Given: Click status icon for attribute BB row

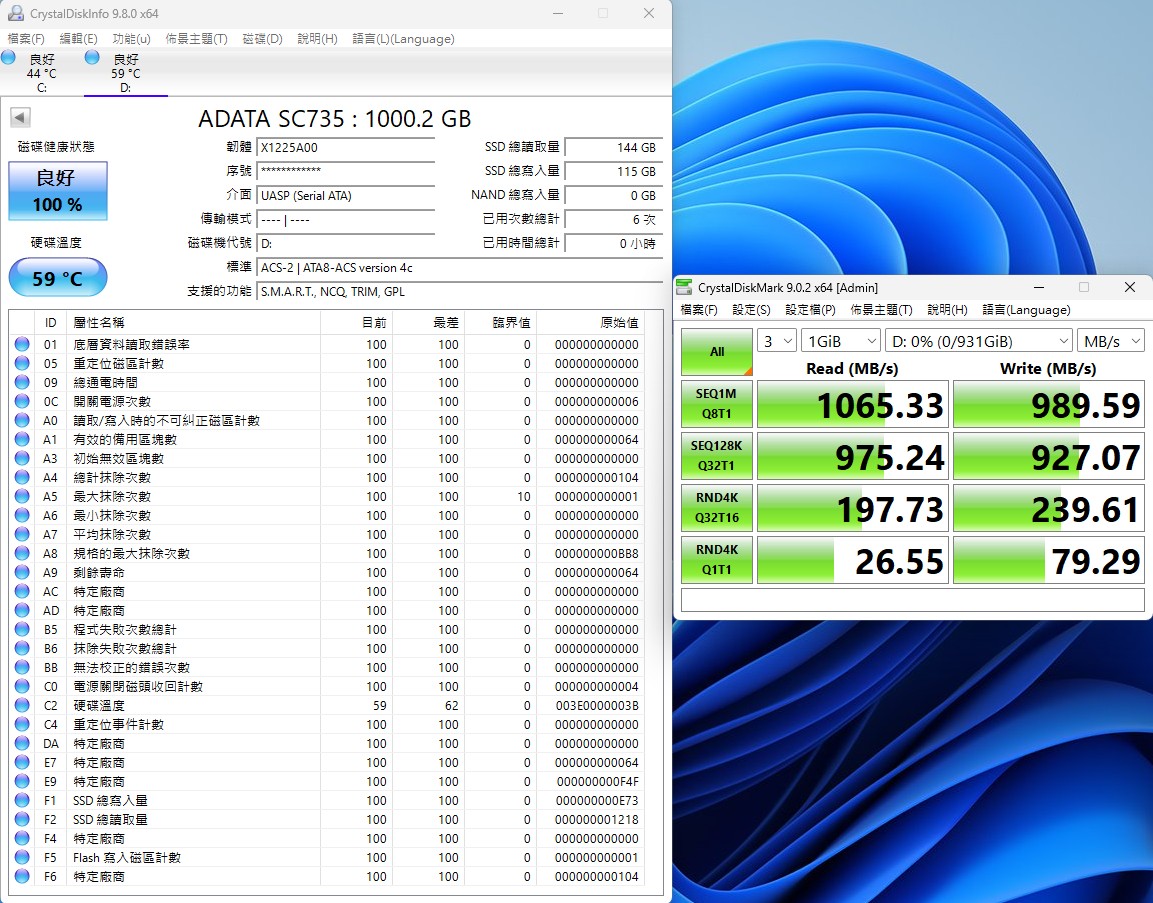Looking at the screenshot, I should [22, 667].
